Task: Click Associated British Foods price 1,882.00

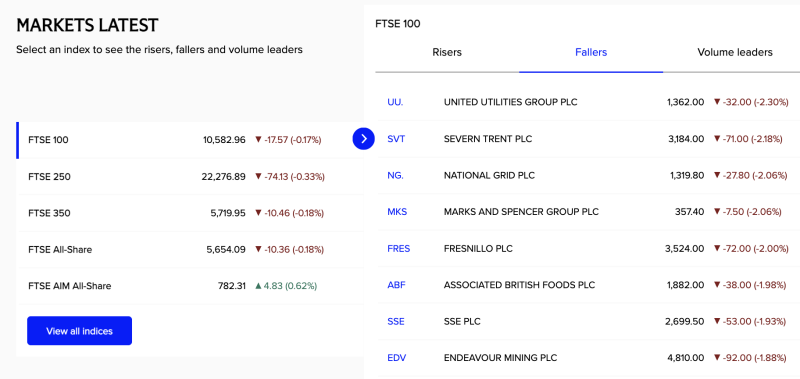Action: pyautogui.click(x=685, y=285)
